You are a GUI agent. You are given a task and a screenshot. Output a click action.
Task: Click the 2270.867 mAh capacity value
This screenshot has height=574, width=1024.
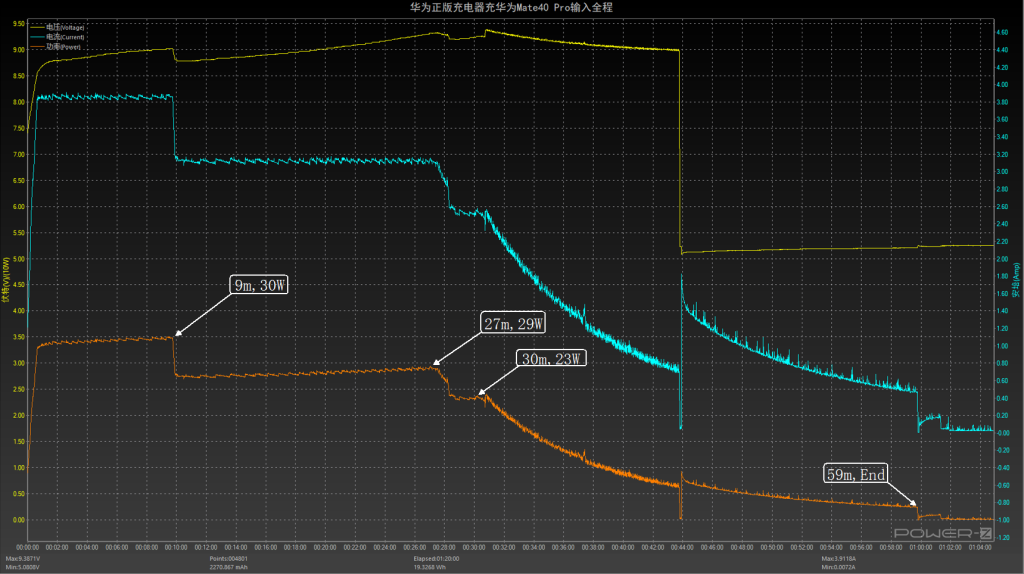pos(229,567)
